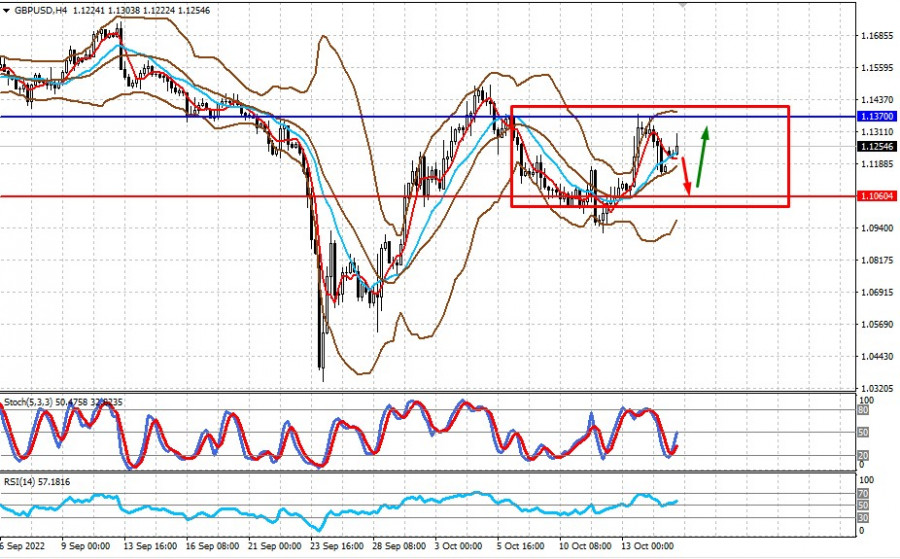Click the blue 1.13700 price level label
Image resolution: width=900 pixels, height=559 pixels.
click(x=877, y=117)
